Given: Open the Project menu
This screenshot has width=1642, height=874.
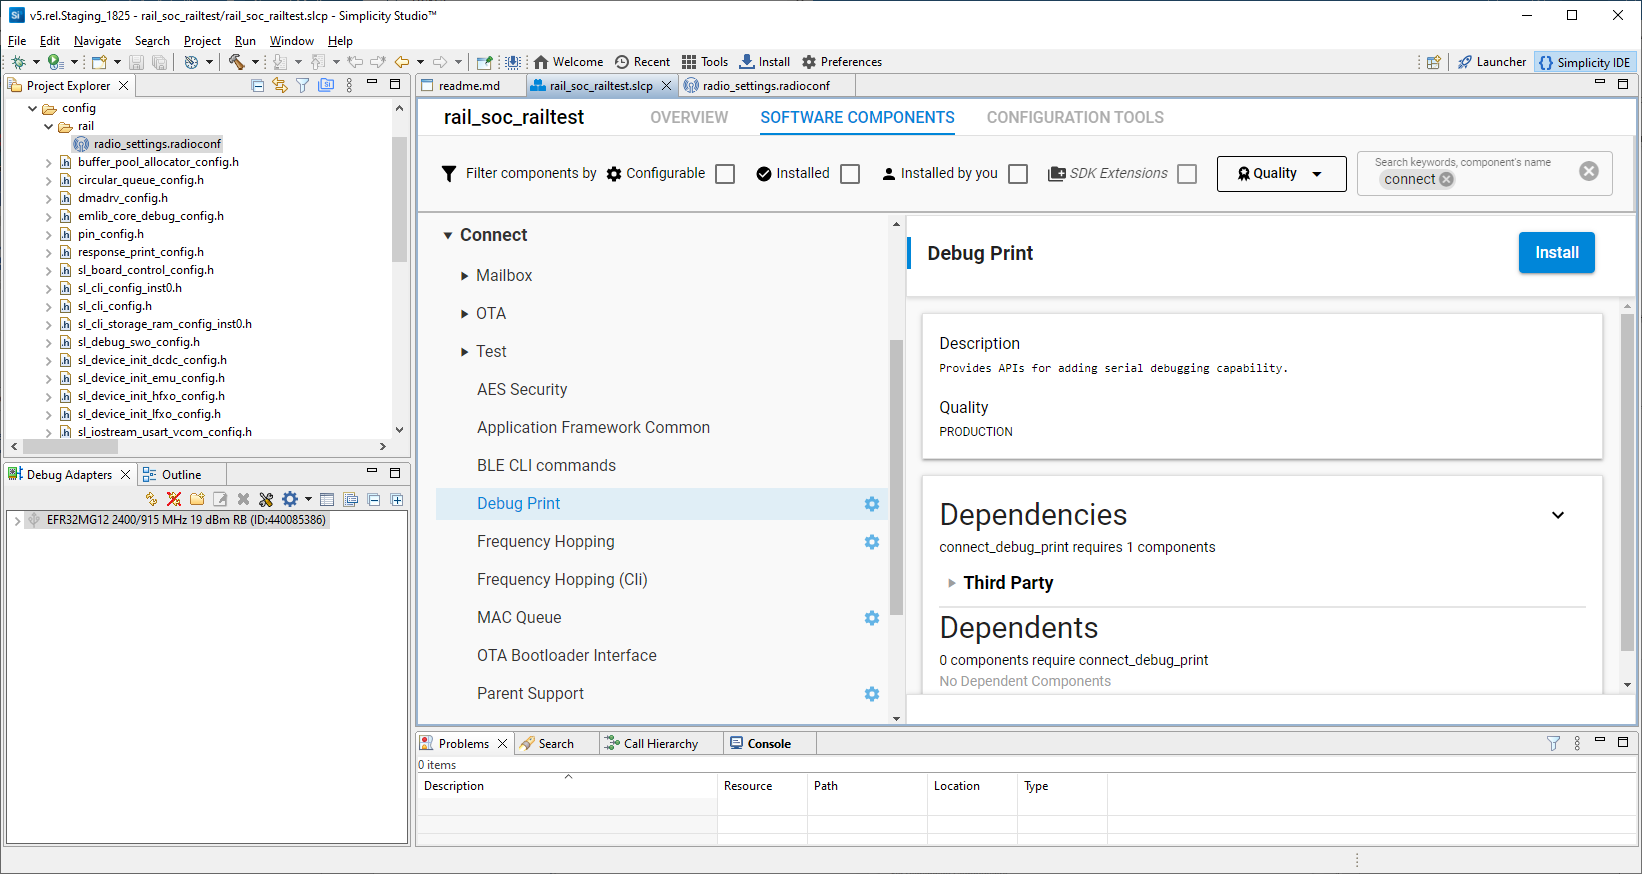Looking at the screenshot, I should point(202,41).
